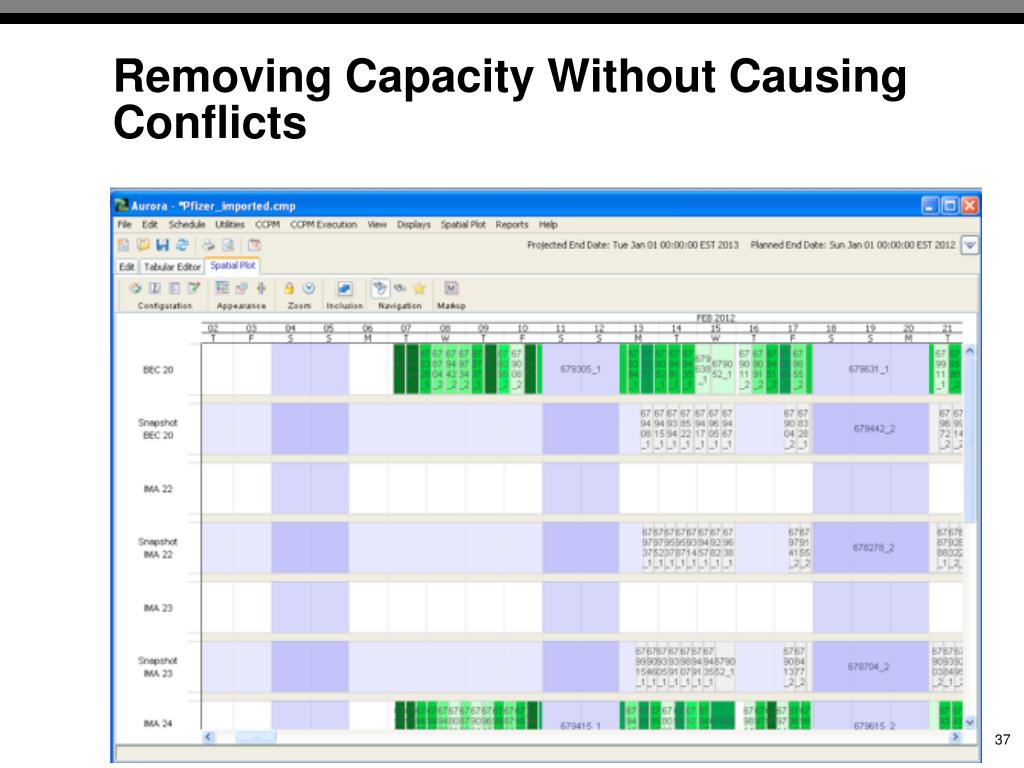This screenshot has width=1024, height=768.
Task: Click the binoculars icon in Navigation group
Action: (400, 288)
